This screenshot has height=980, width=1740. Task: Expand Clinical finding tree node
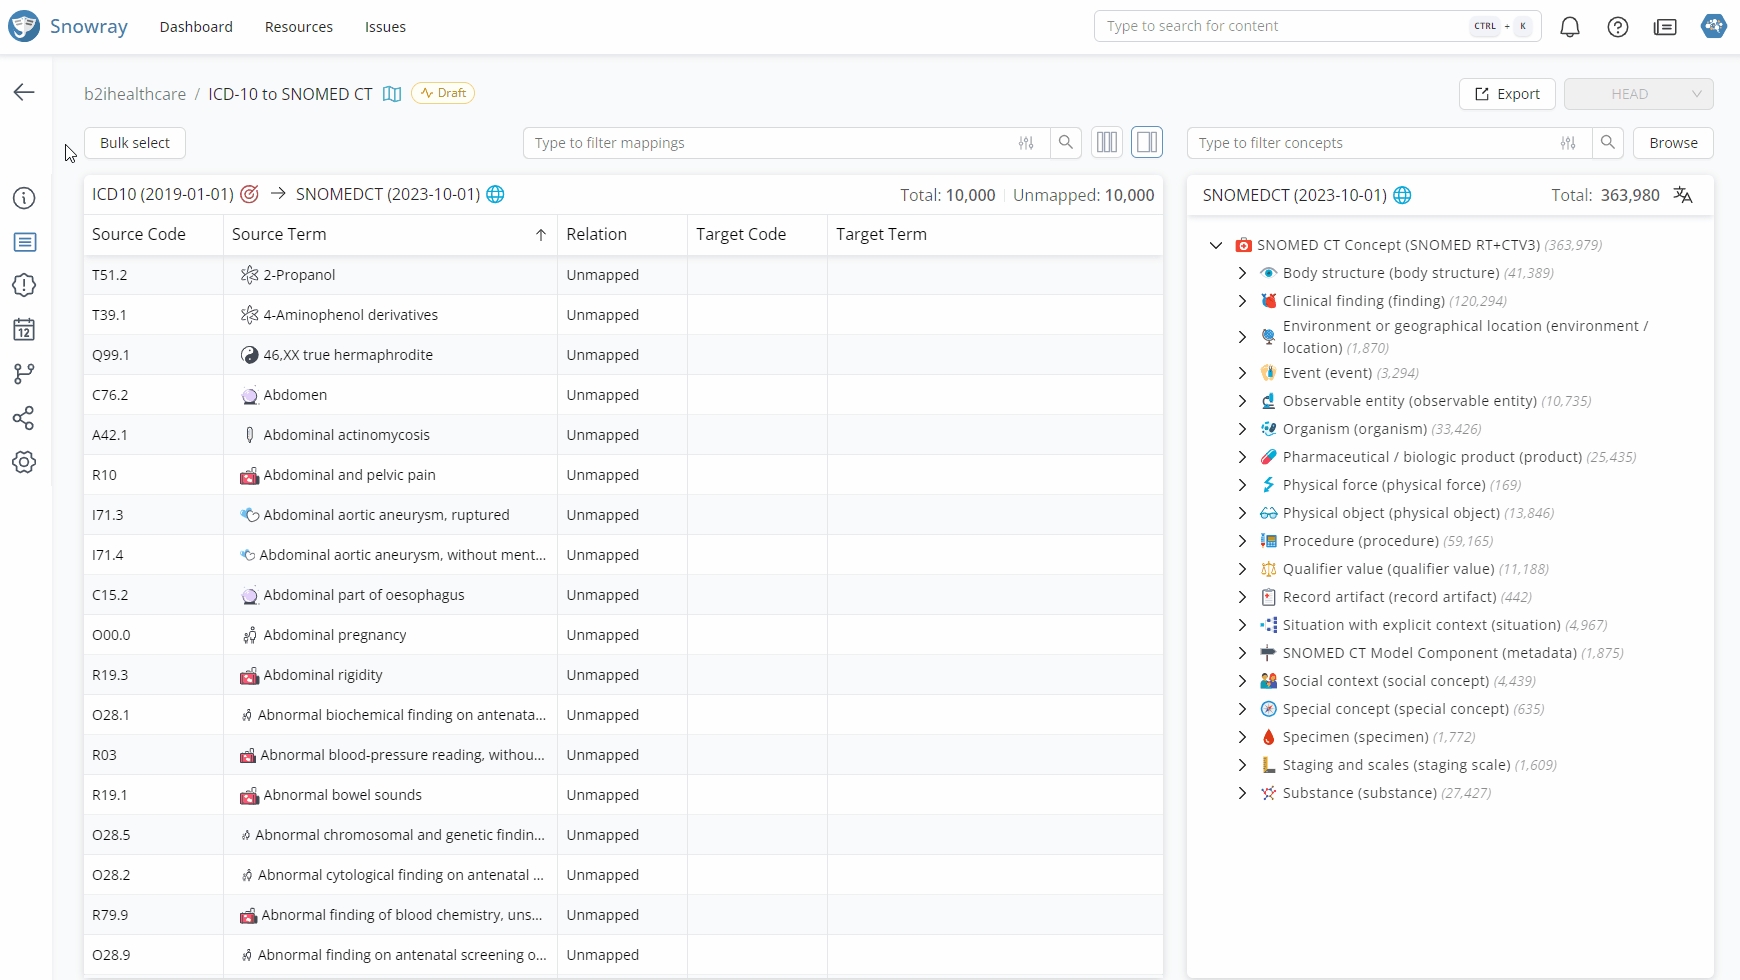[x=1242, y=301]
